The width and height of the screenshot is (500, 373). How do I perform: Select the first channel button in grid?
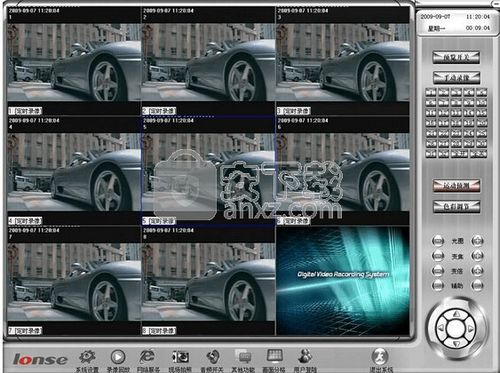click(431, 92)
